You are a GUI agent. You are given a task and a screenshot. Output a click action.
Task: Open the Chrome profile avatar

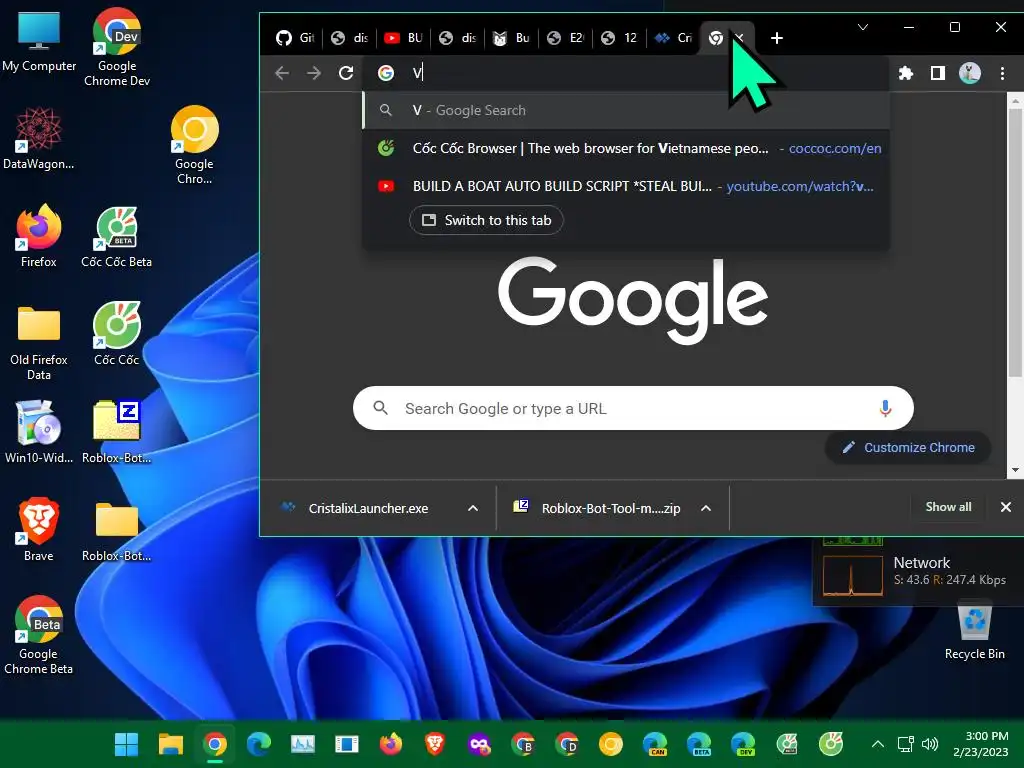[x=970, y=73]
